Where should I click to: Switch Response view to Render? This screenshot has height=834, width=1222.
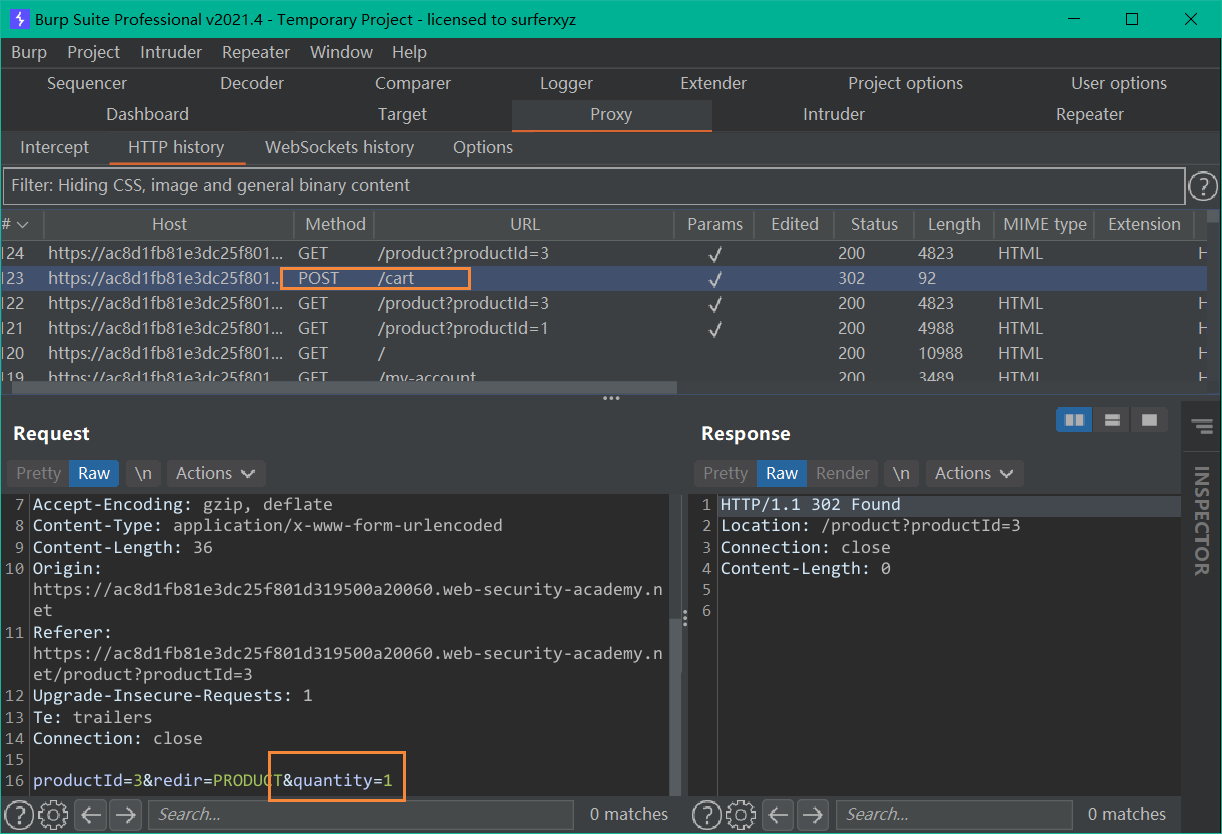pyautogui.click(x=843, y=473)
